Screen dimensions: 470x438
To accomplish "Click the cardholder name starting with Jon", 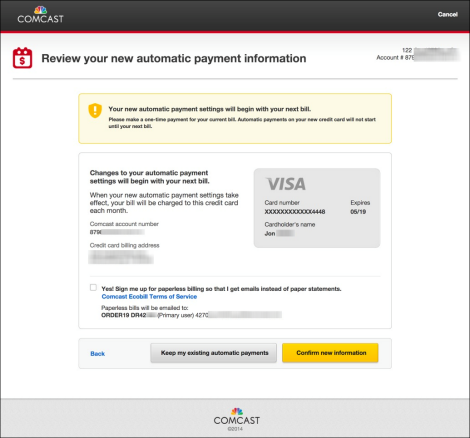I will pos(279,233).
